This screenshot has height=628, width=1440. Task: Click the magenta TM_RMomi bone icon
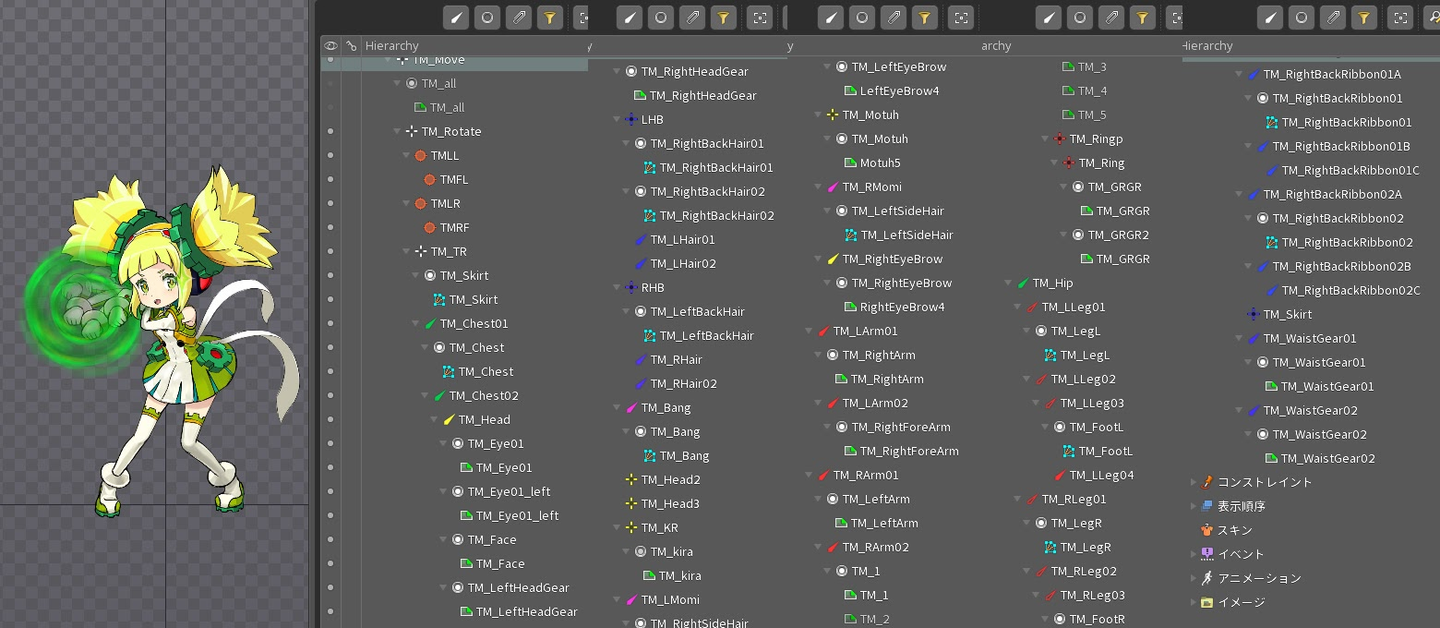coord(832,187)
